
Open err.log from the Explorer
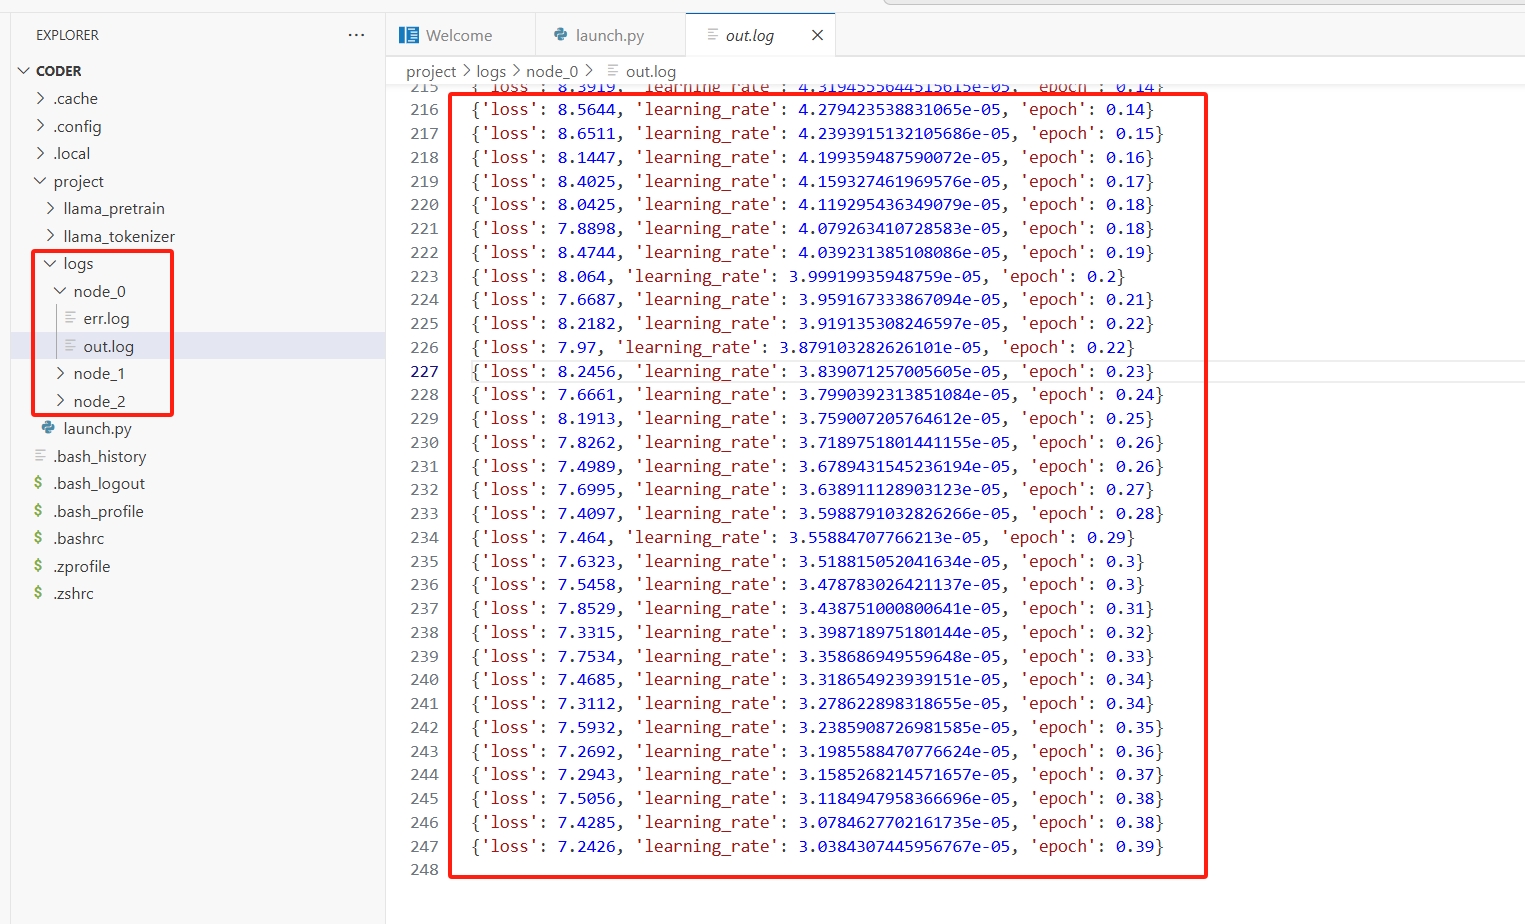click(108, 318)
